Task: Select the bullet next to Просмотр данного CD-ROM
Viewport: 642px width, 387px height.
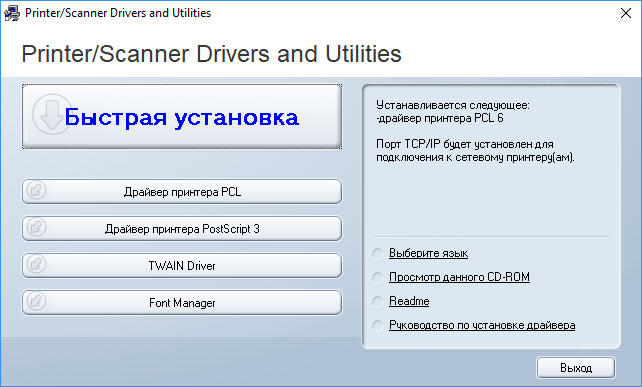Action: (x=378, y=277)
